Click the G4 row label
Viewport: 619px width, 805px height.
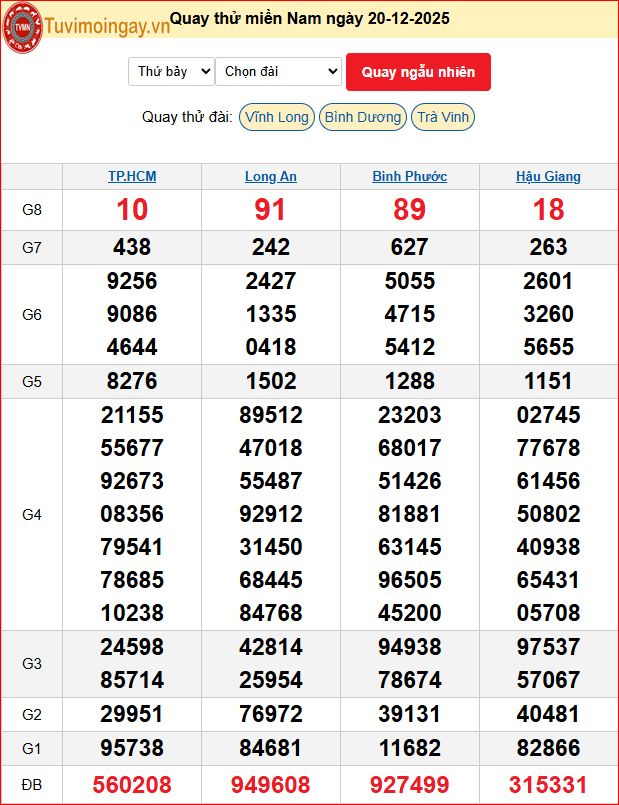(32, 514)
